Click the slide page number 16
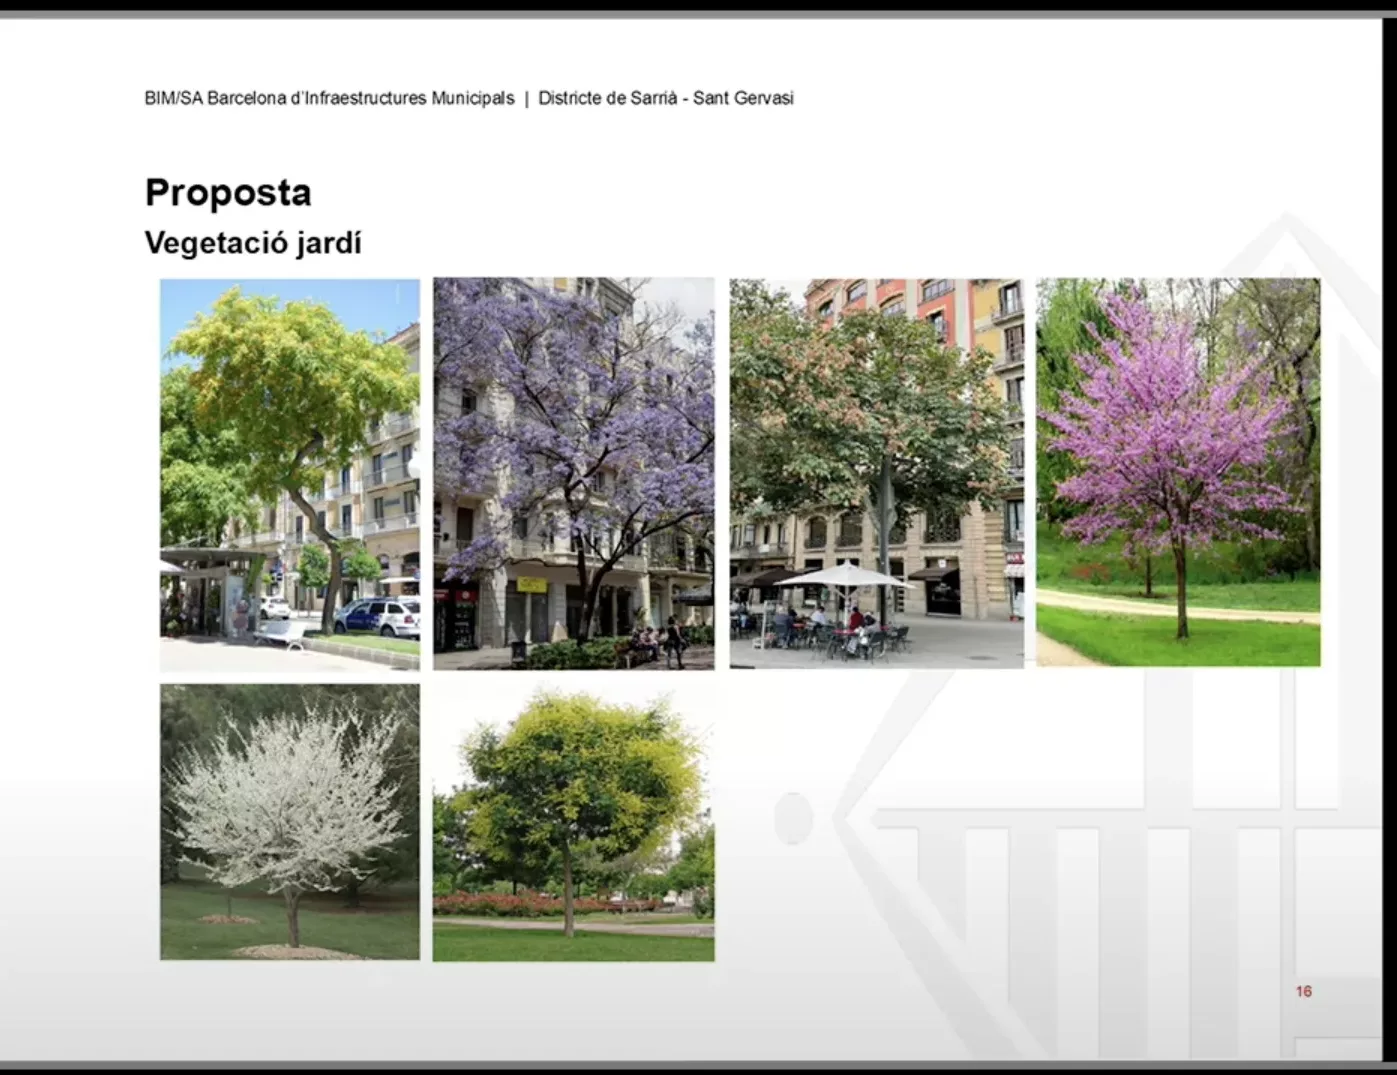 tap(1303, 991)
